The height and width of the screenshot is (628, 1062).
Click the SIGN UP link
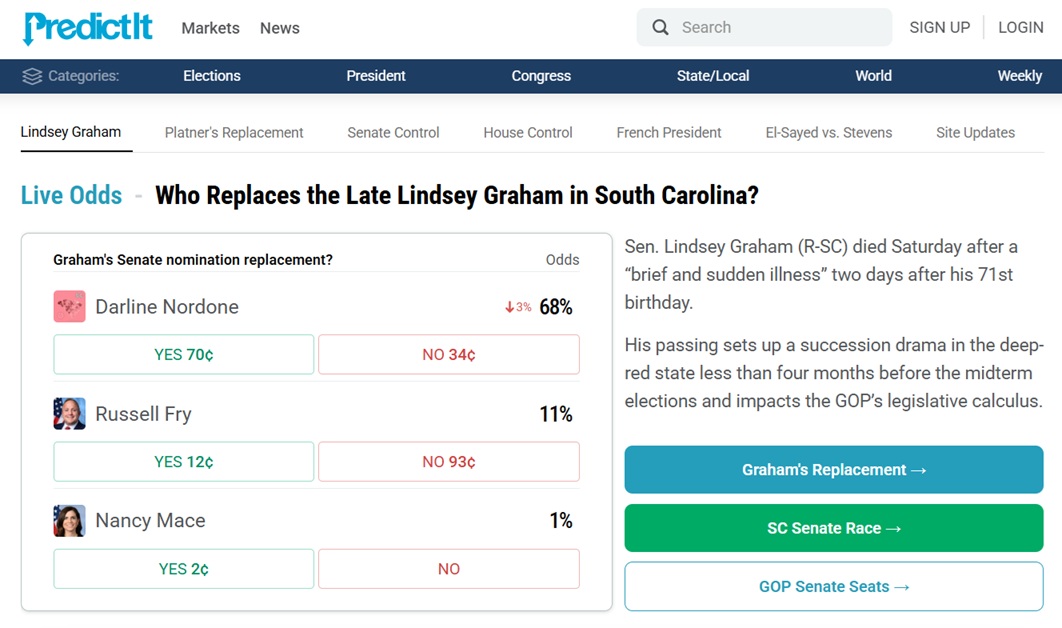click(939, 27)
